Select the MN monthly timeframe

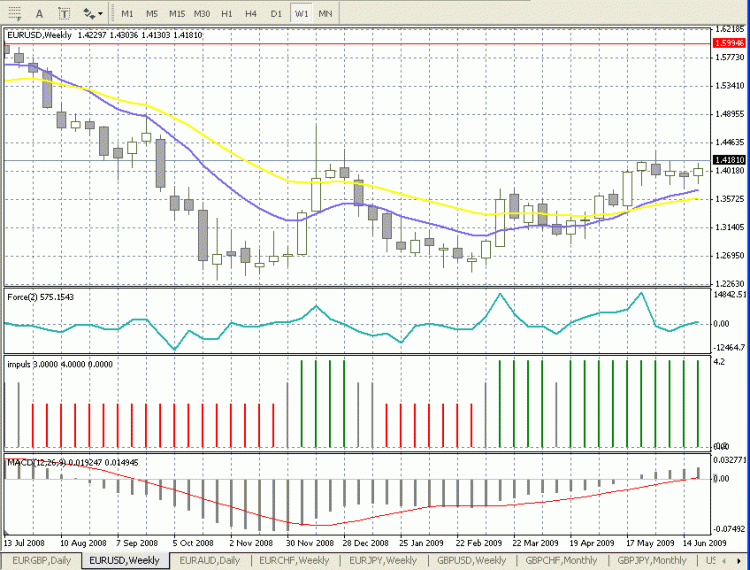(326, 14)
